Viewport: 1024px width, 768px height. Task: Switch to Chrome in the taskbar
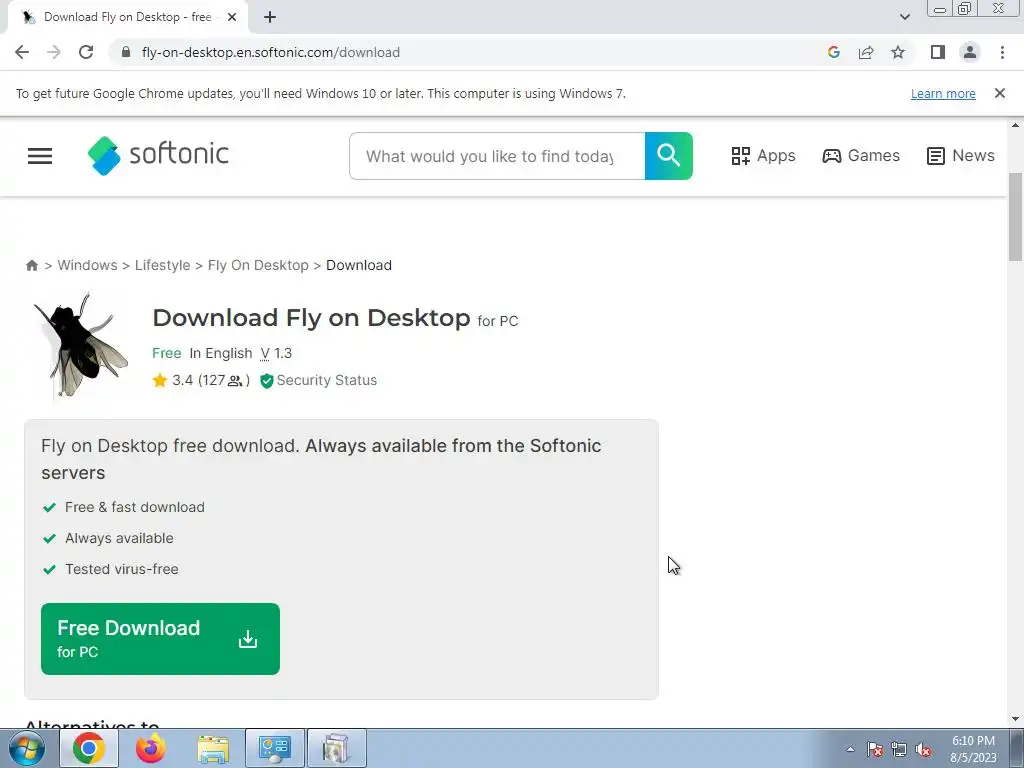(89, 748)
